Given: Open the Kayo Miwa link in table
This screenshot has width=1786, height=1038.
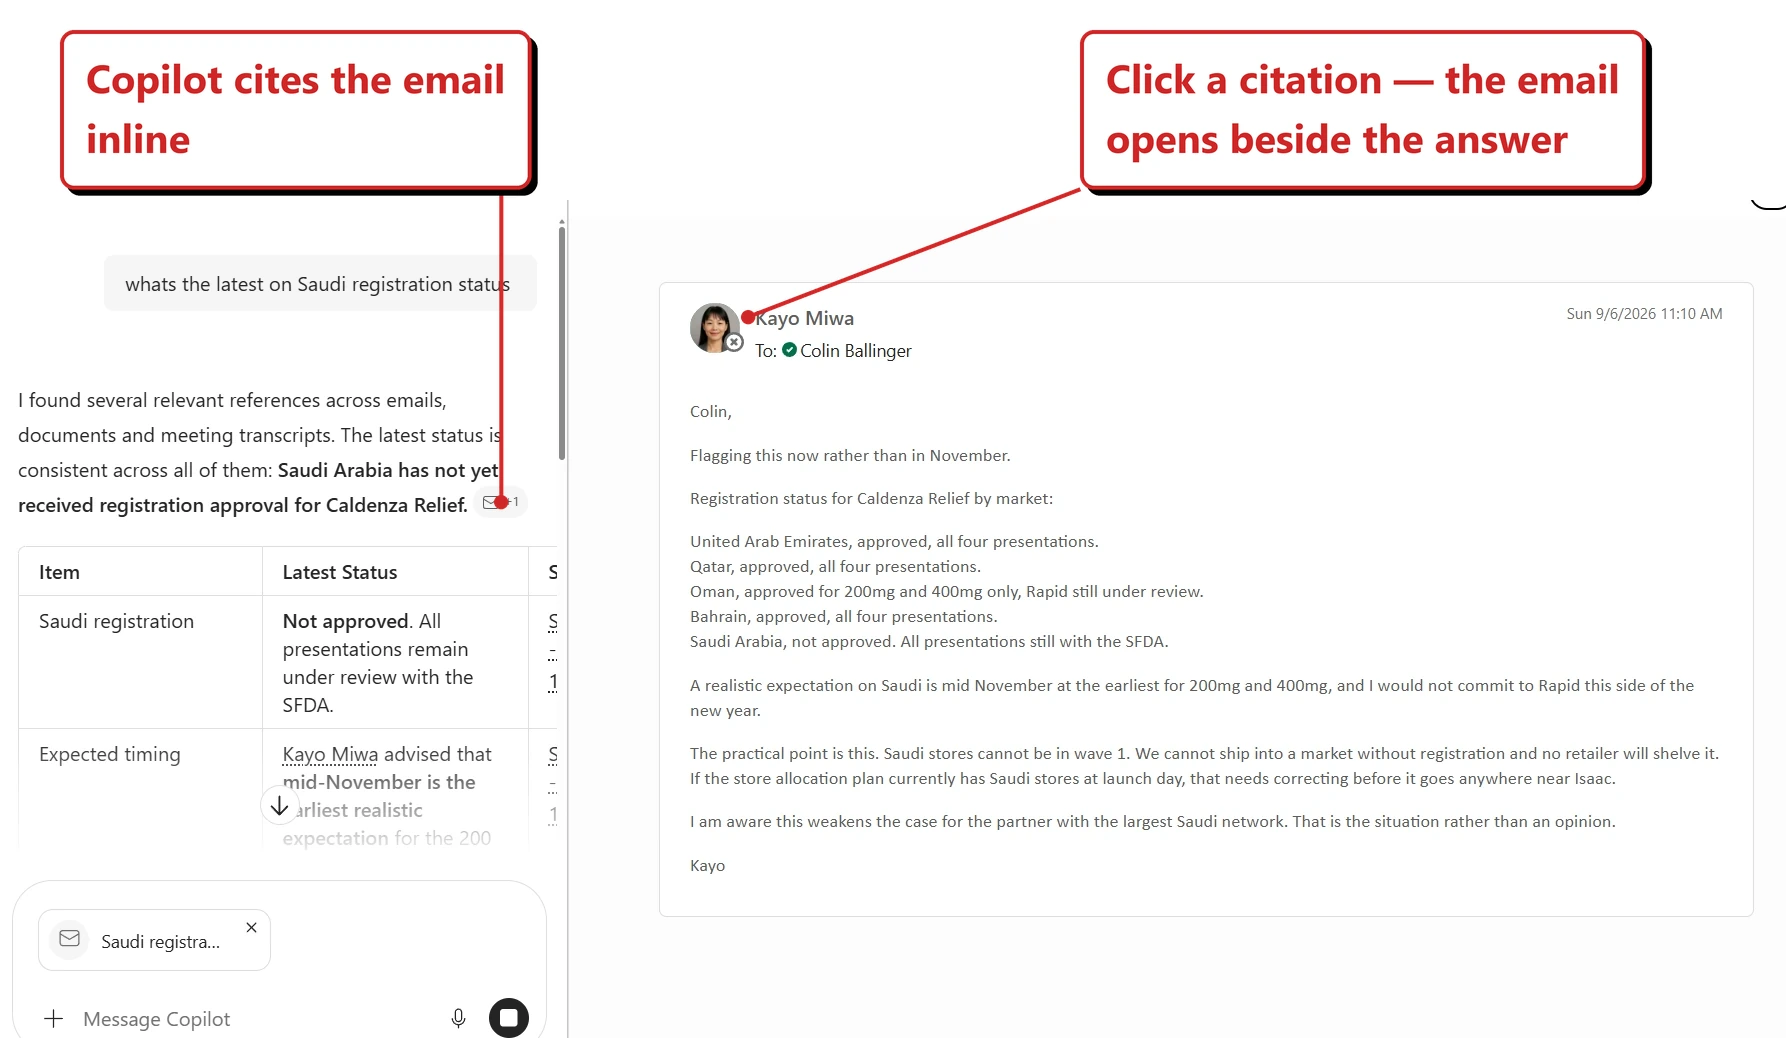Looking at the screenshot, I should (x=330, y=754).
